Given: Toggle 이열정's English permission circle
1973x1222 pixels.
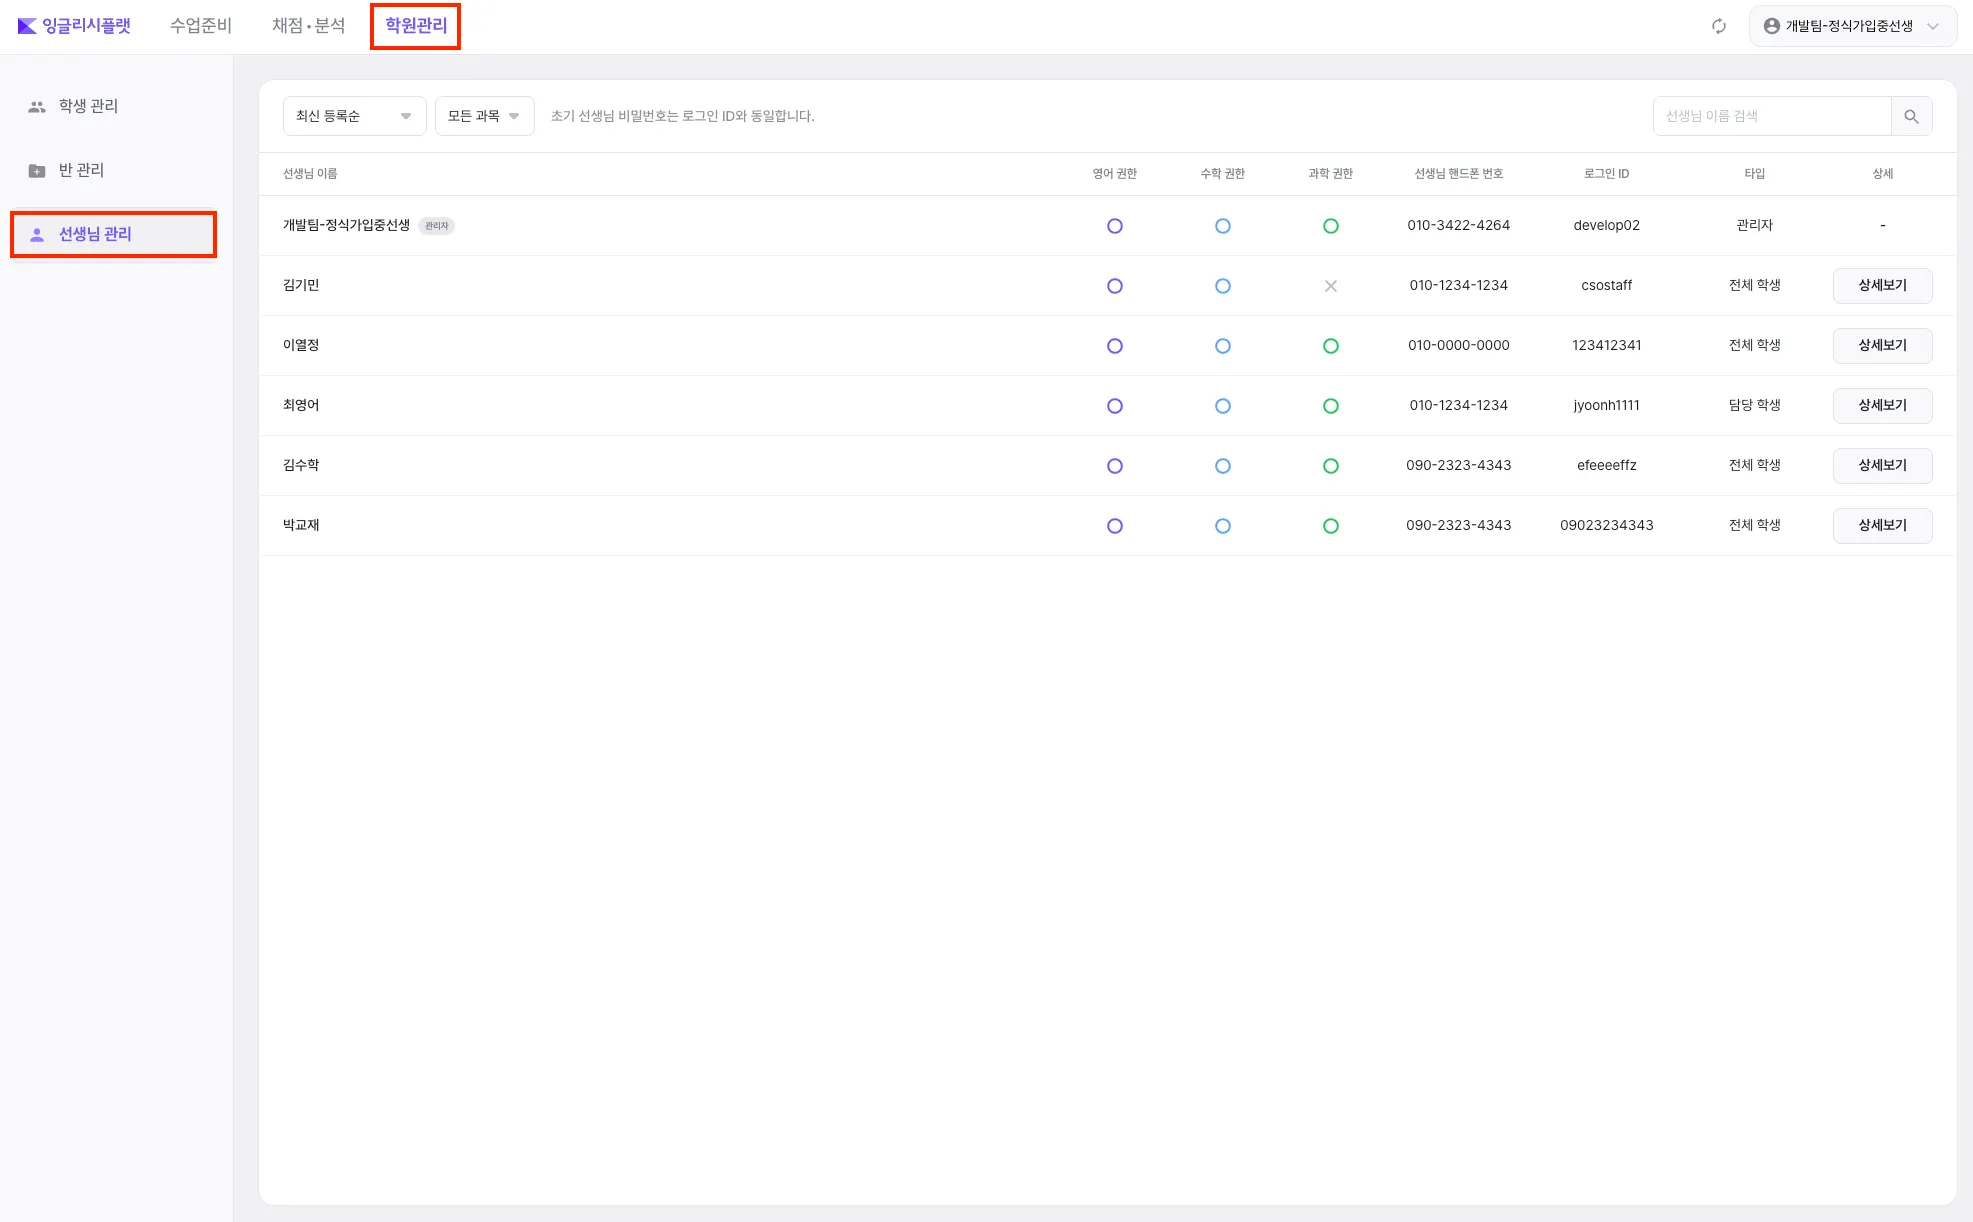Looking at the screenshot, I should tap(1114, 346).
